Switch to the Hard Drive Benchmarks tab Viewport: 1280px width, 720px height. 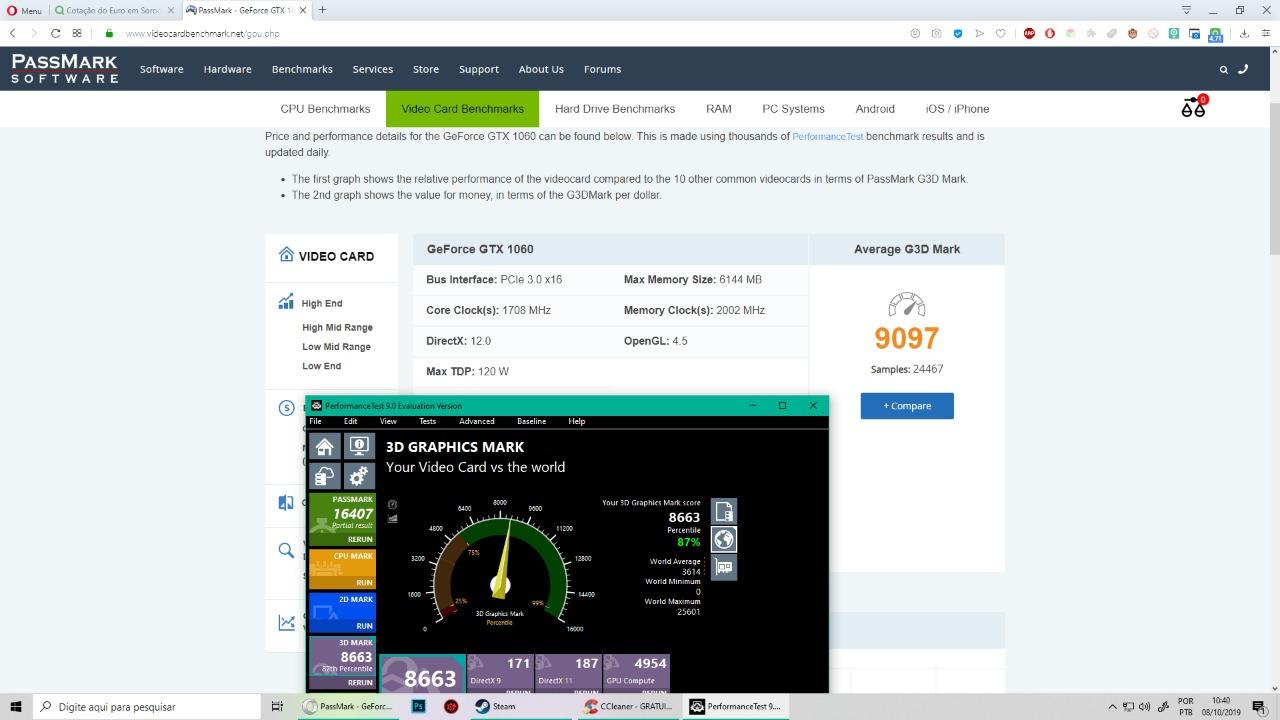[x=615, y=109]
